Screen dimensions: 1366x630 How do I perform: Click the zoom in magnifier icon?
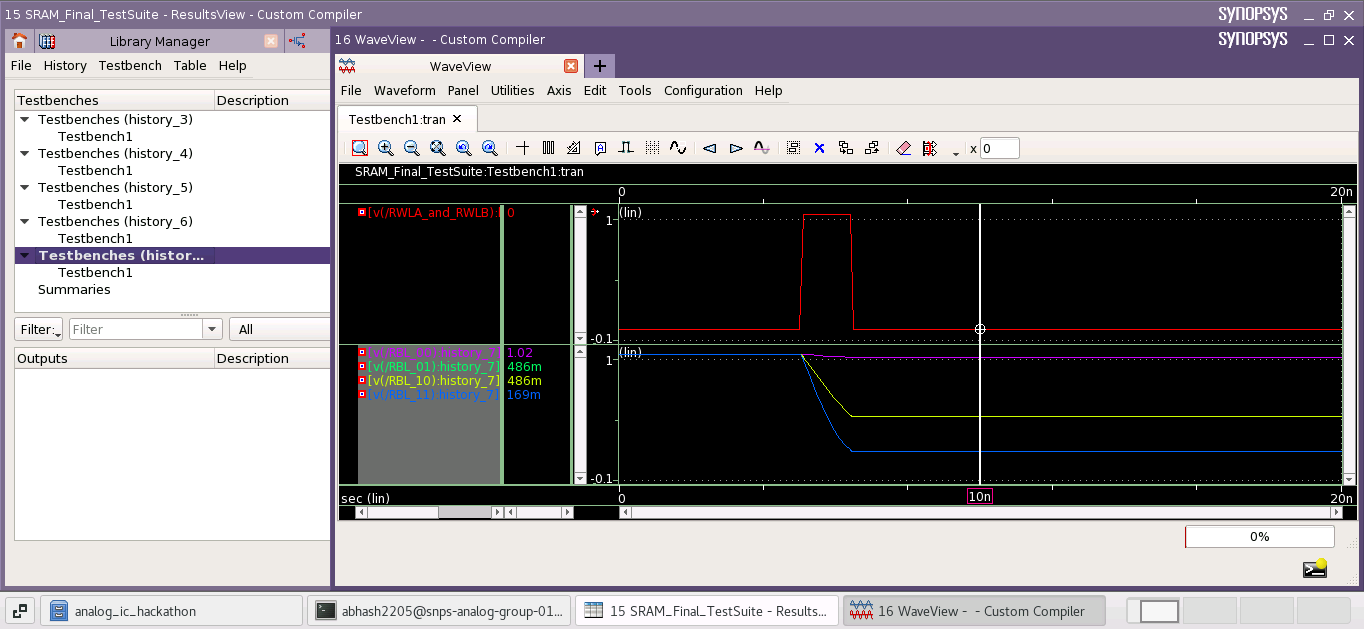tap(385, 148)
